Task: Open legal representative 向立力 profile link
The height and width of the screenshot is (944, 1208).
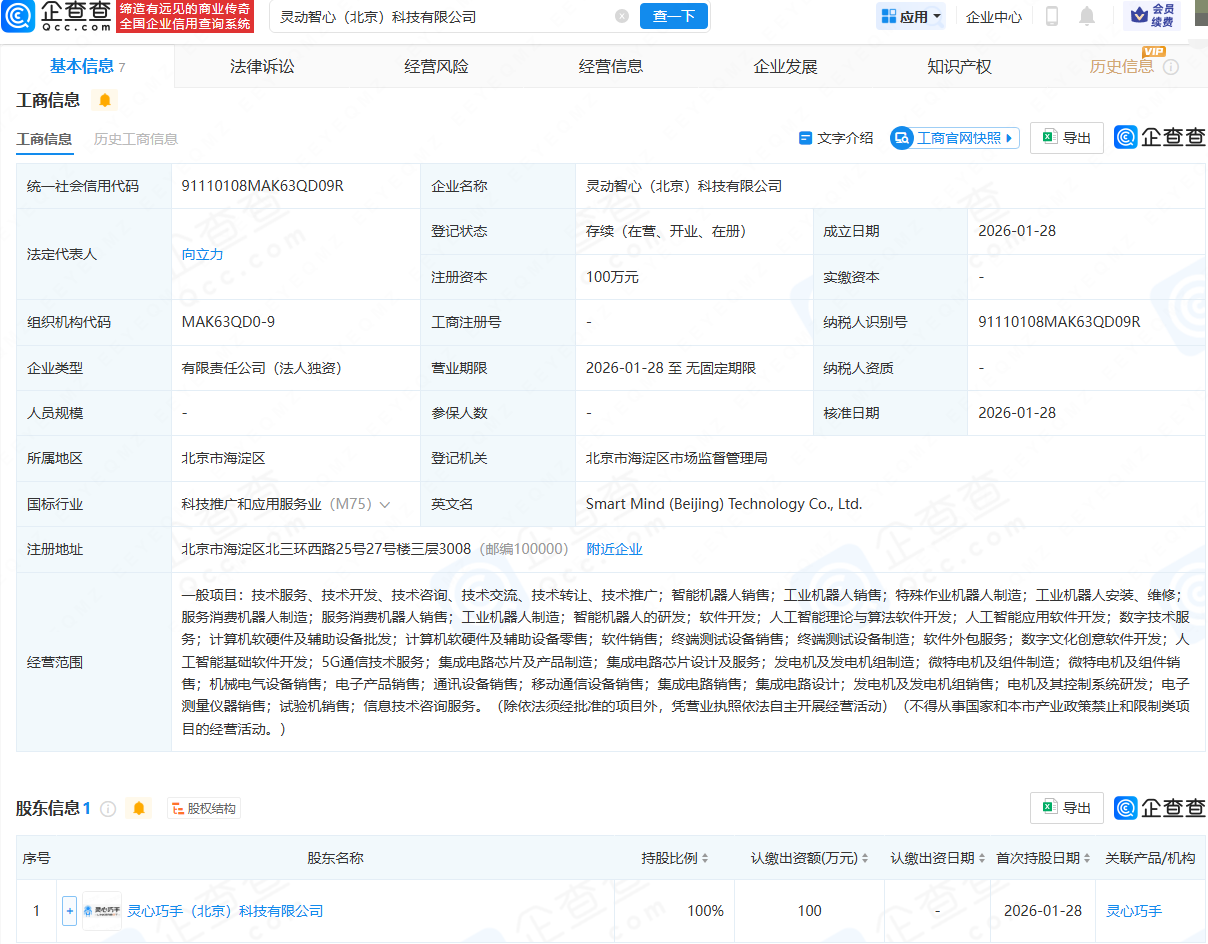Action: (201, 254)
